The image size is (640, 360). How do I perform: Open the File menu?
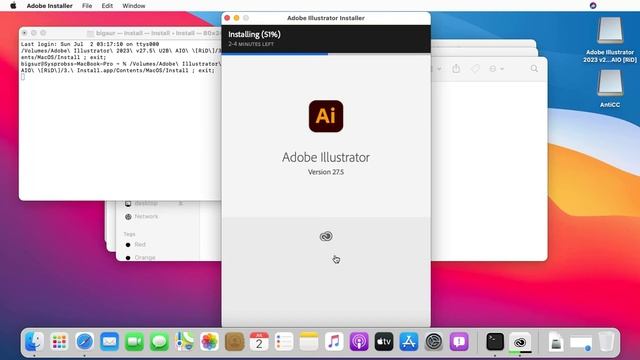[87, 6]
